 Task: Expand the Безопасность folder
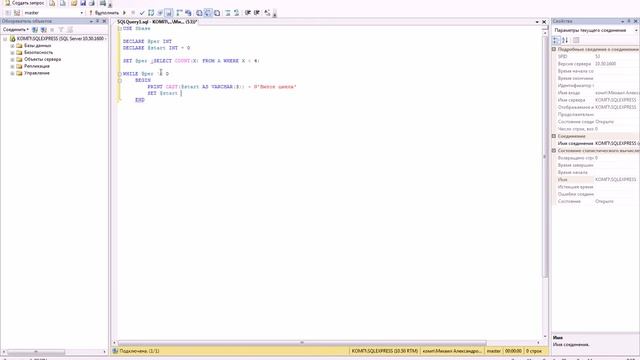pos(12,53)
